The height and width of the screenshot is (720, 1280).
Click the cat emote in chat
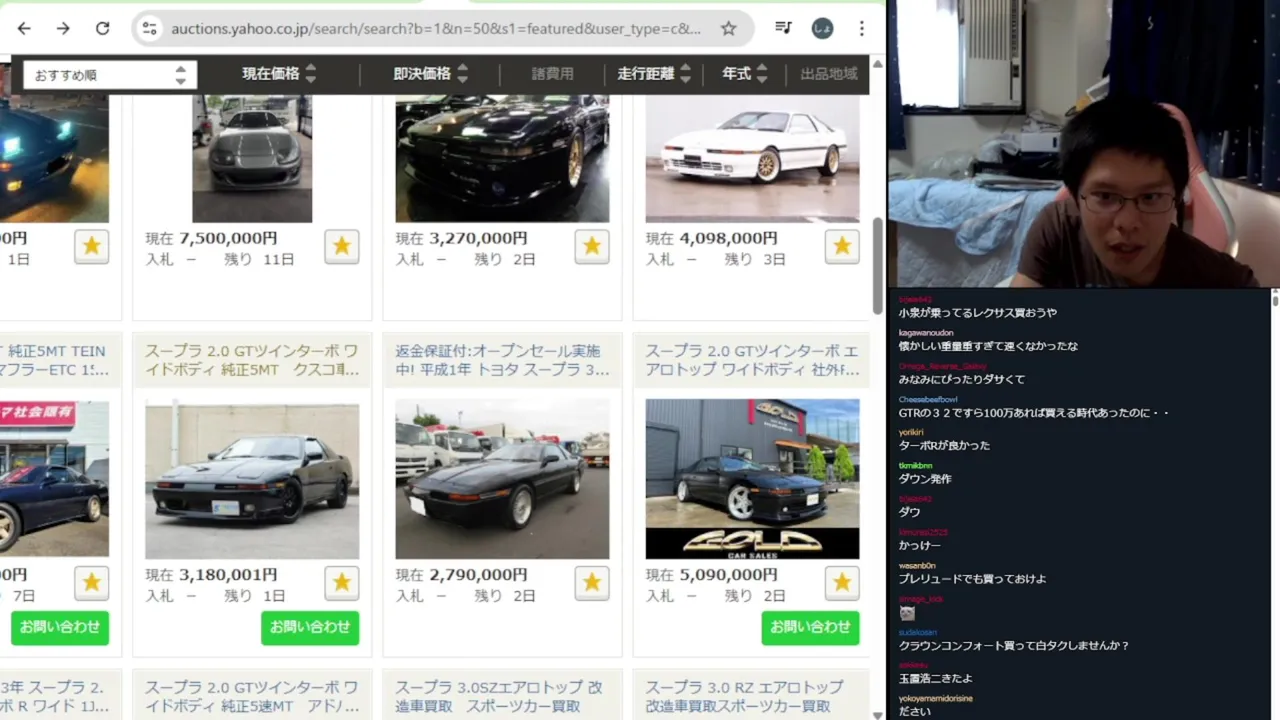click(907, 613)
